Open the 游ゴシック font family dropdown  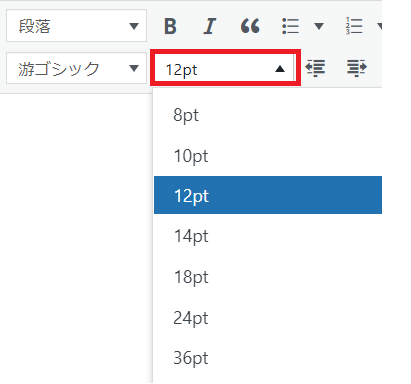coord(76,68)
